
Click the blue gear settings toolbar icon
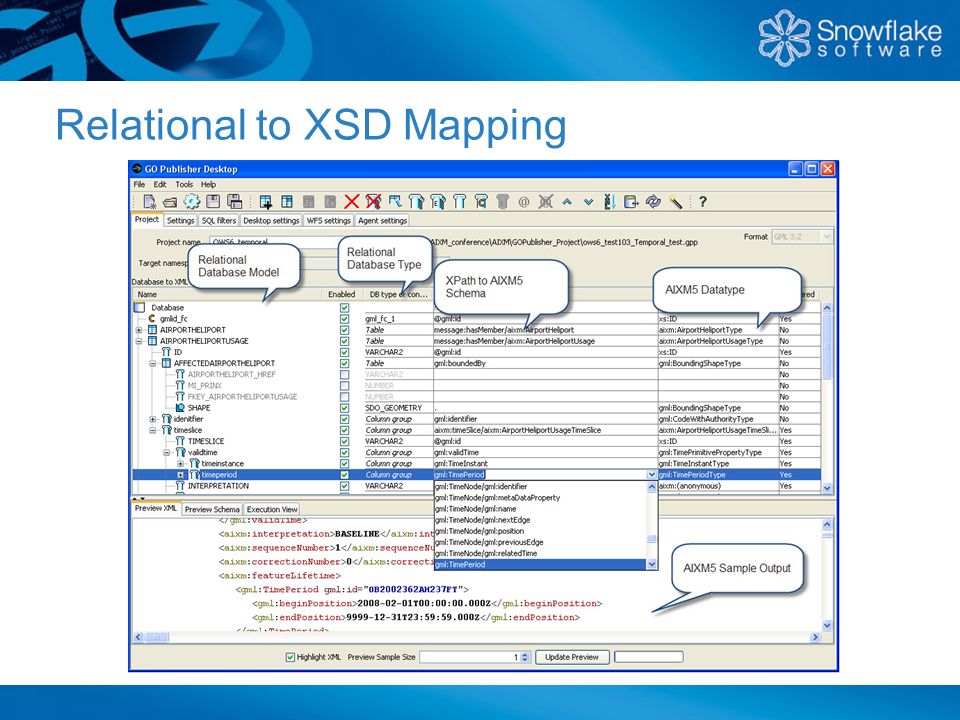tap(192, 201)
